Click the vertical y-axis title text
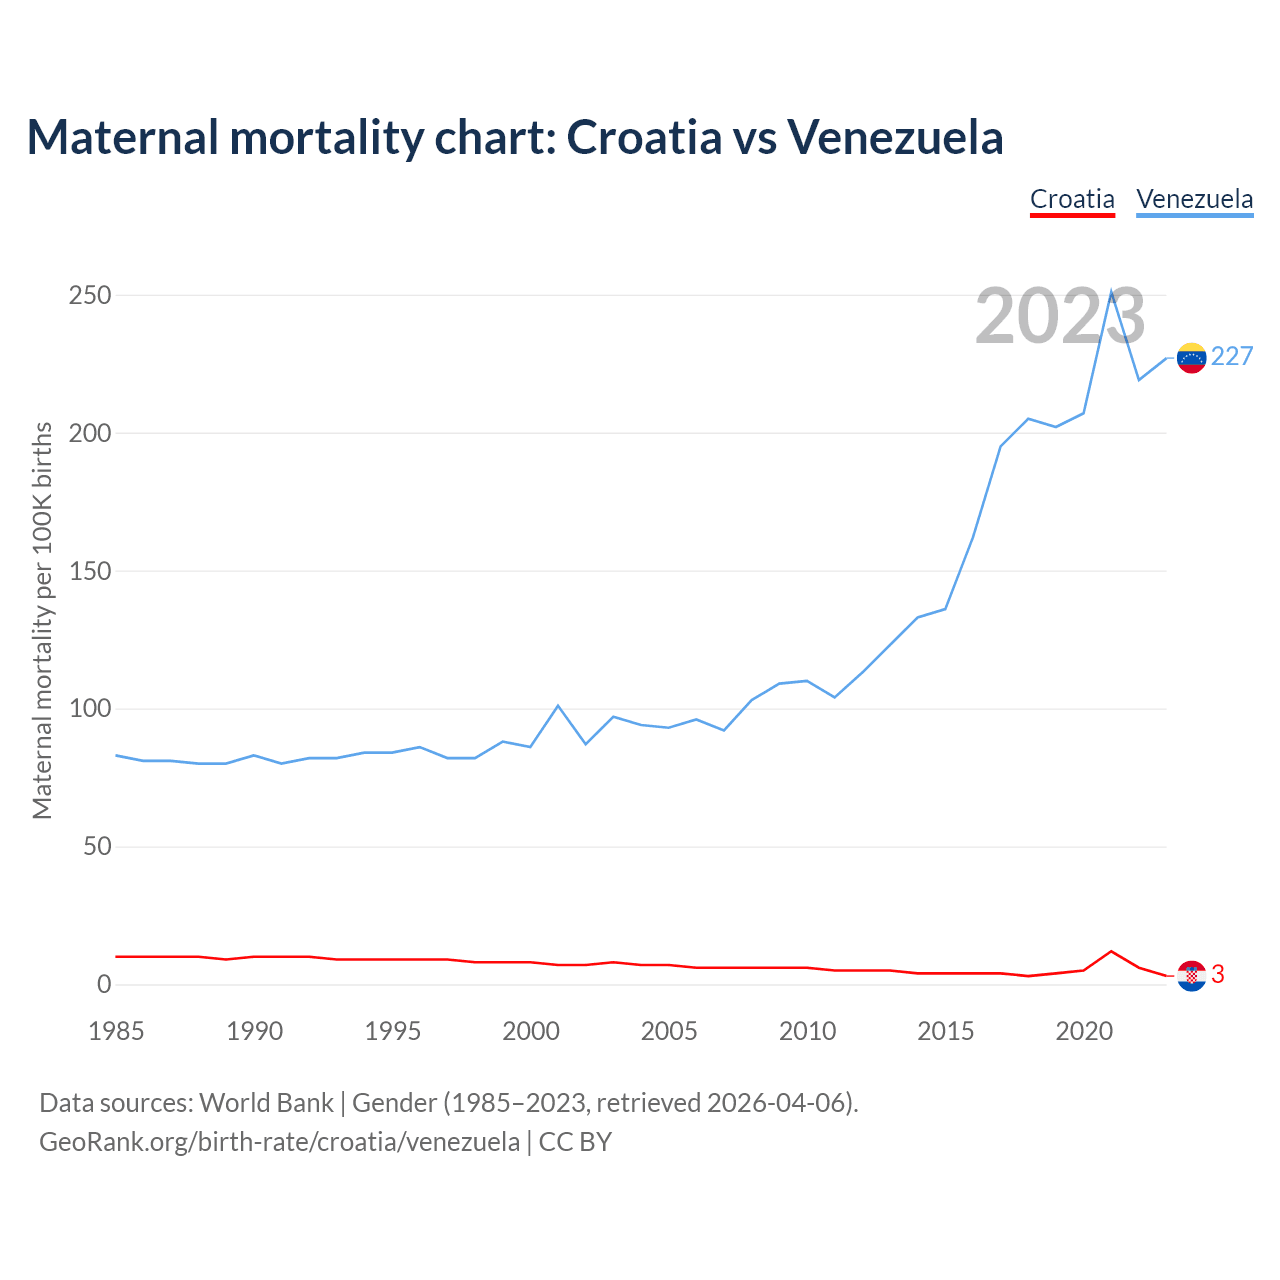Viewport: 1280px width, 1280px height. click(42, 620)
